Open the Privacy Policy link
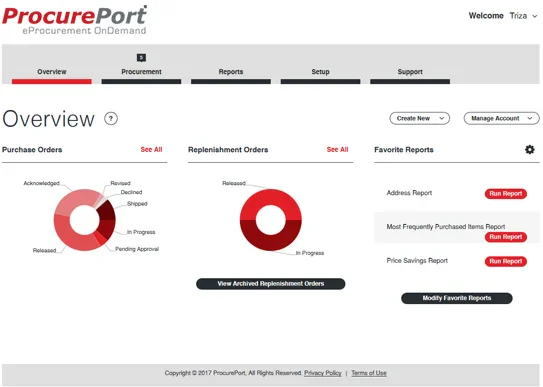Image resolution: width=543 pixels, height=387 pixels. (x=323, y=373)
